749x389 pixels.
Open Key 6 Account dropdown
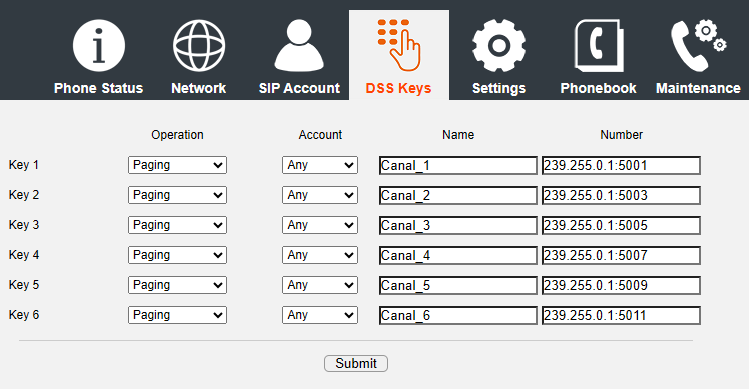pyautogui.click(x=320, y=315)
